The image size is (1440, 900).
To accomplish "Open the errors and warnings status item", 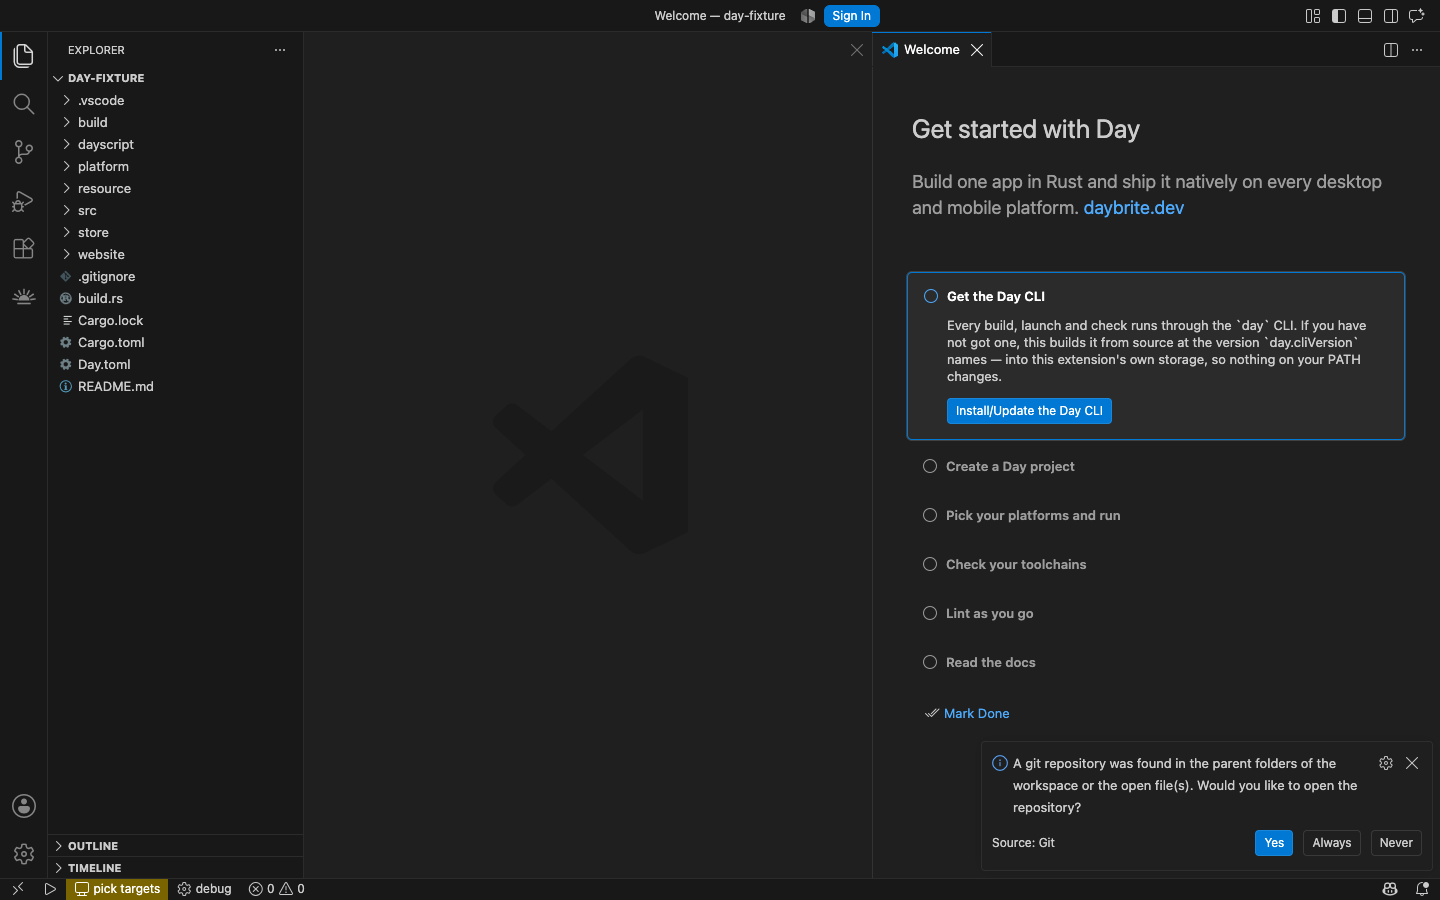I will click(x=277, y=889).
